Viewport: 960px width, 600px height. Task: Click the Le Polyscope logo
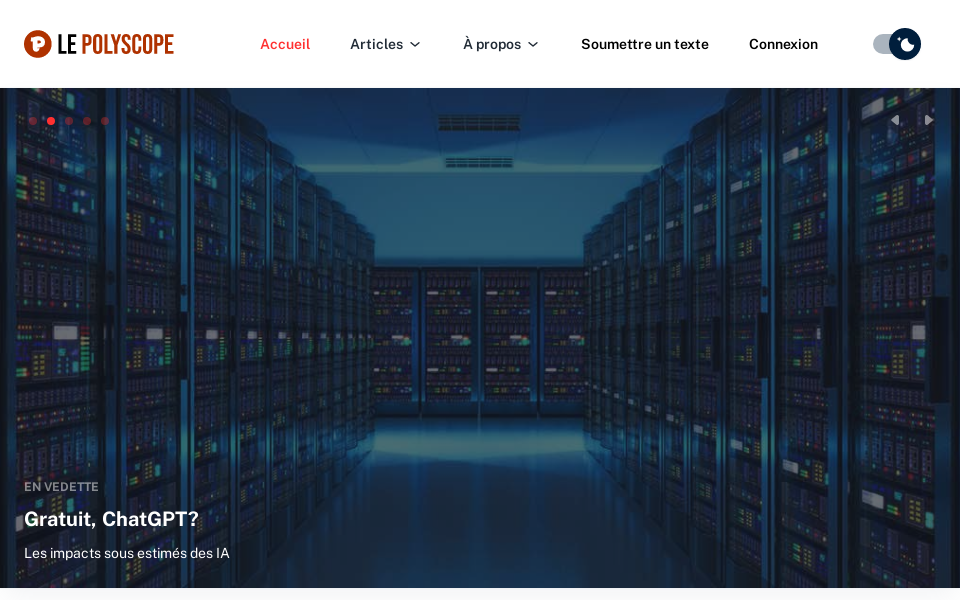point(99,44)
